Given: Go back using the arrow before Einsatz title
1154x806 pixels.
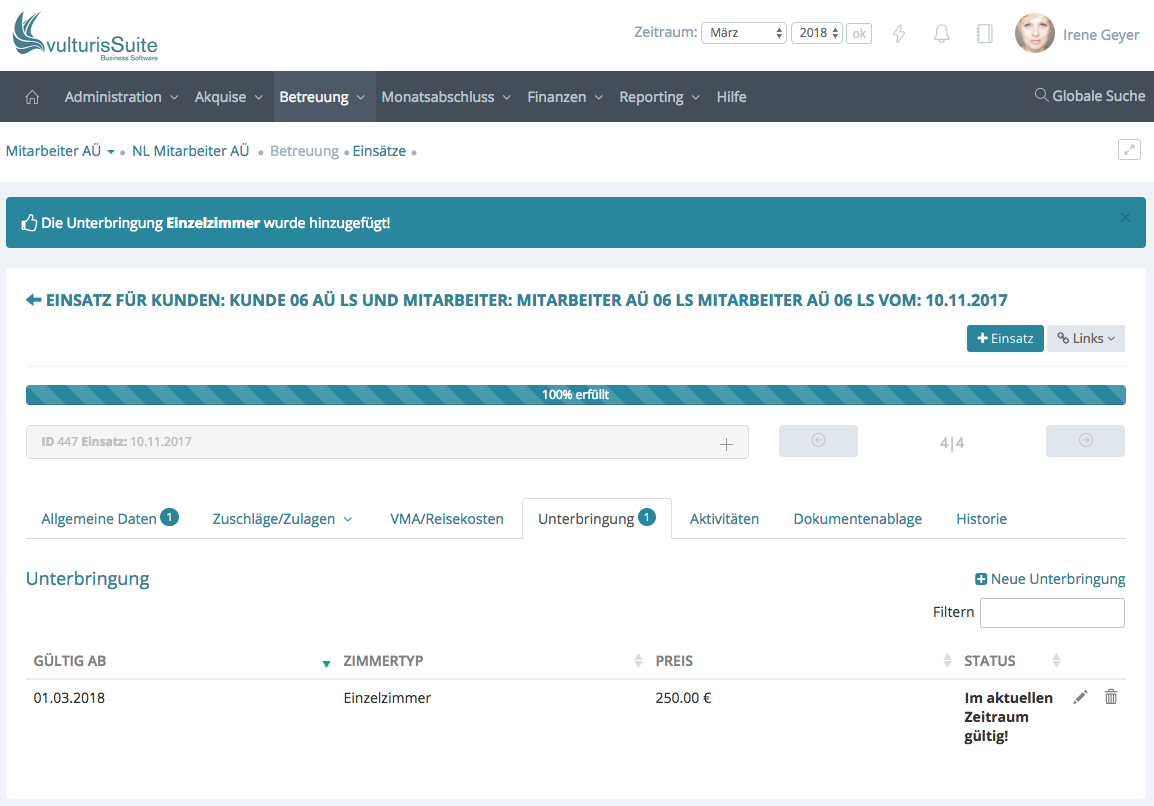Looking at the screenshot, I should point(33,300).
